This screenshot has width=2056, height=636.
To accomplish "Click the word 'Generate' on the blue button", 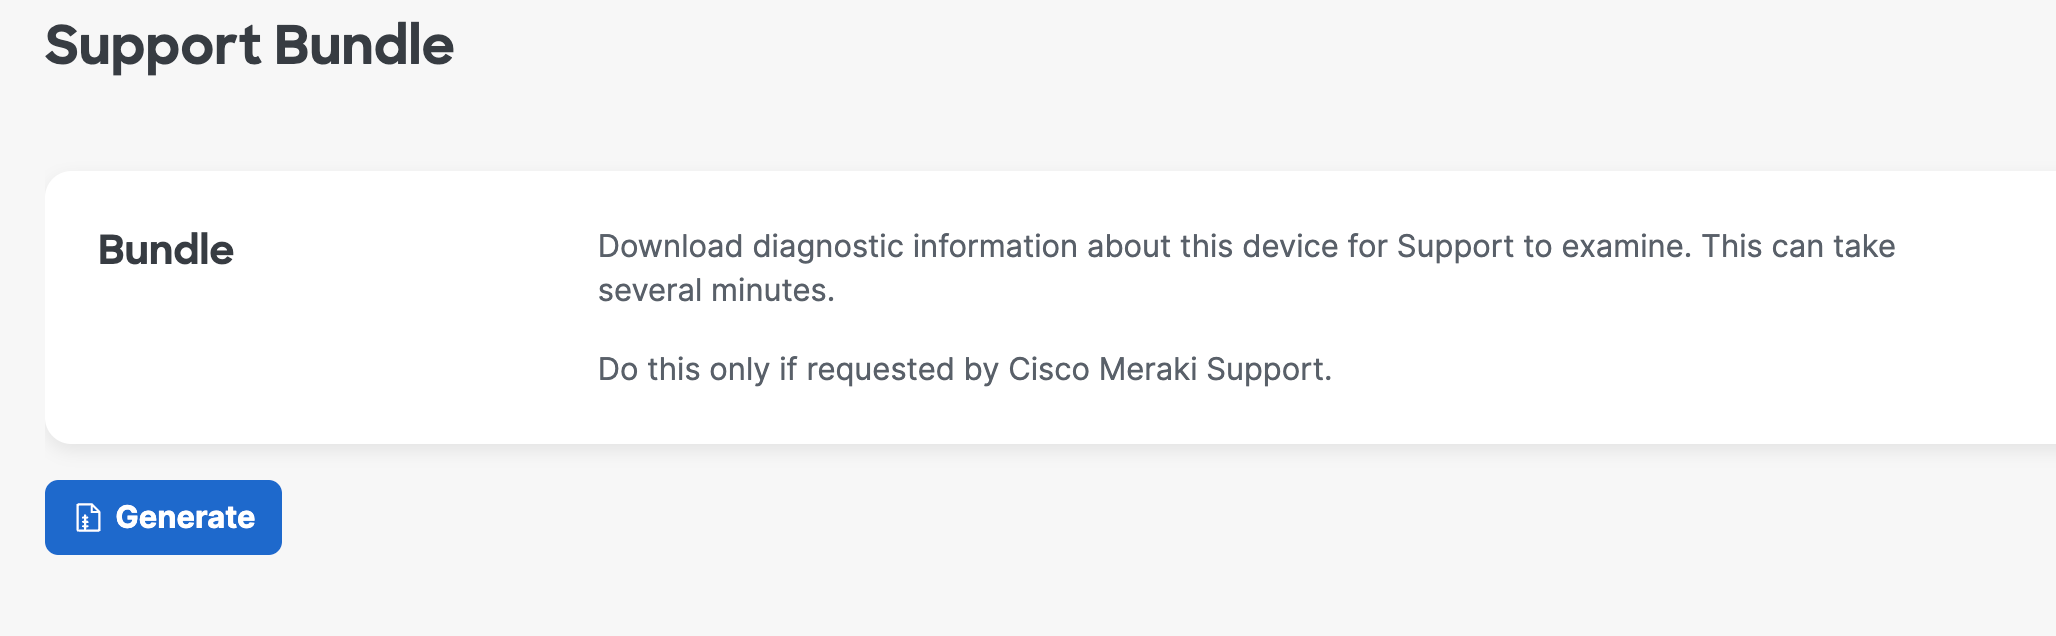I will pyautogui.click(x=185, y=517).
